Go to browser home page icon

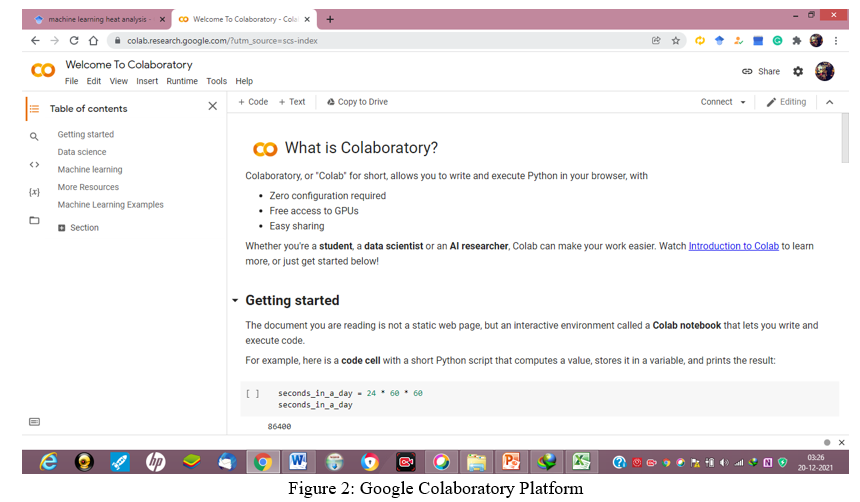94,41
